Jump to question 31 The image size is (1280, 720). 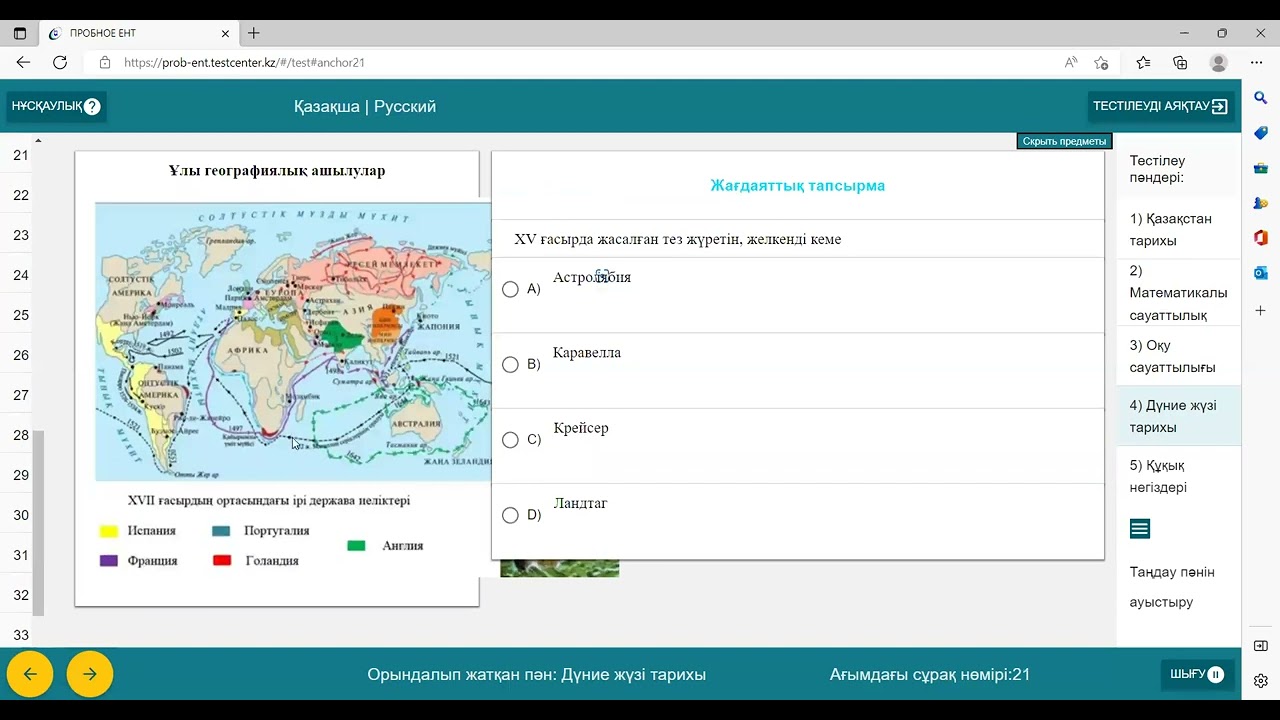[21, 555]
